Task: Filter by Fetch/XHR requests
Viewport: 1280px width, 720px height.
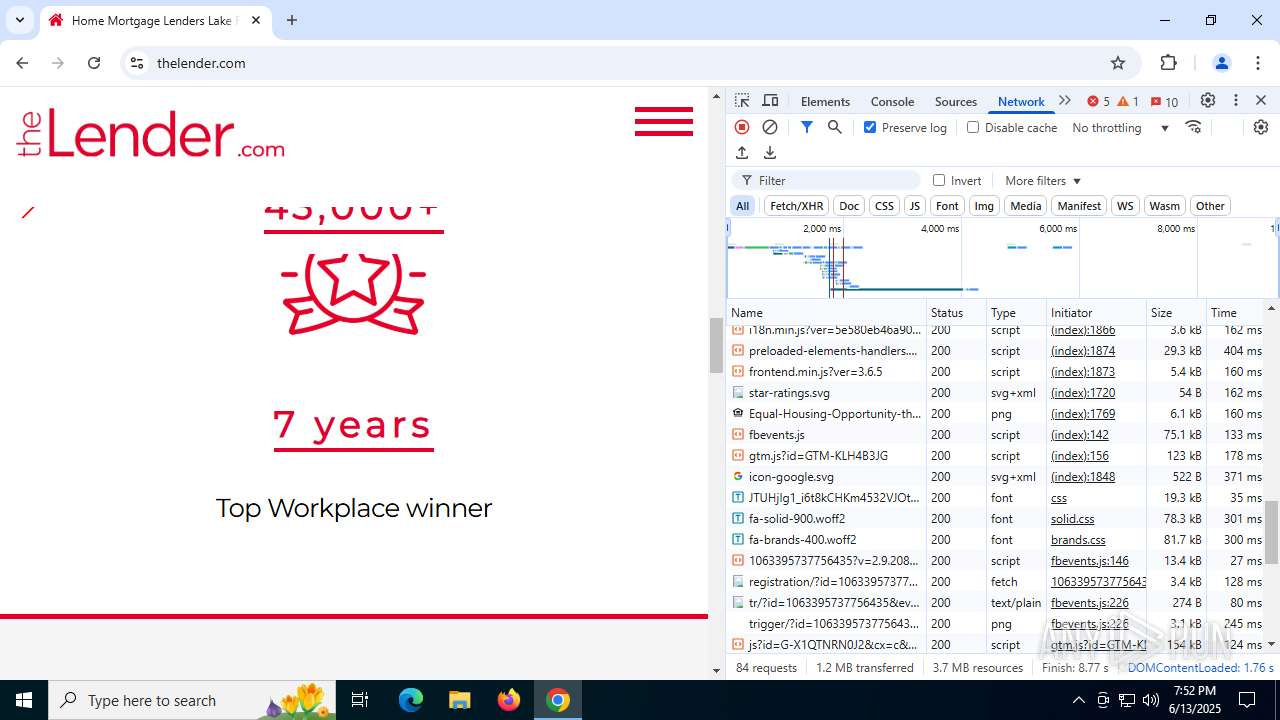Action: pos(796,206)
